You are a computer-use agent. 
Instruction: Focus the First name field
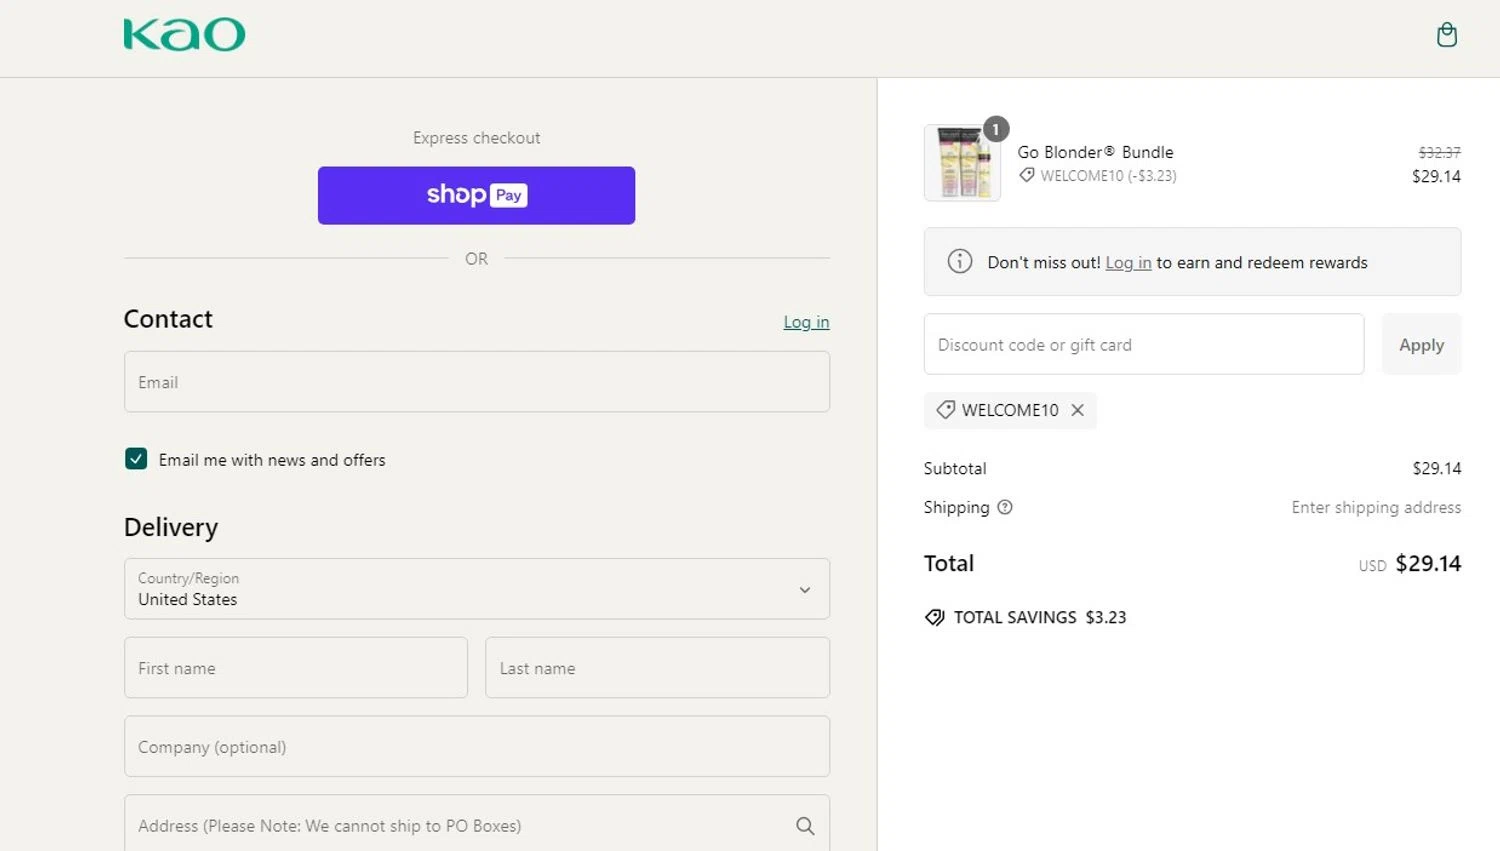(296, 668)
